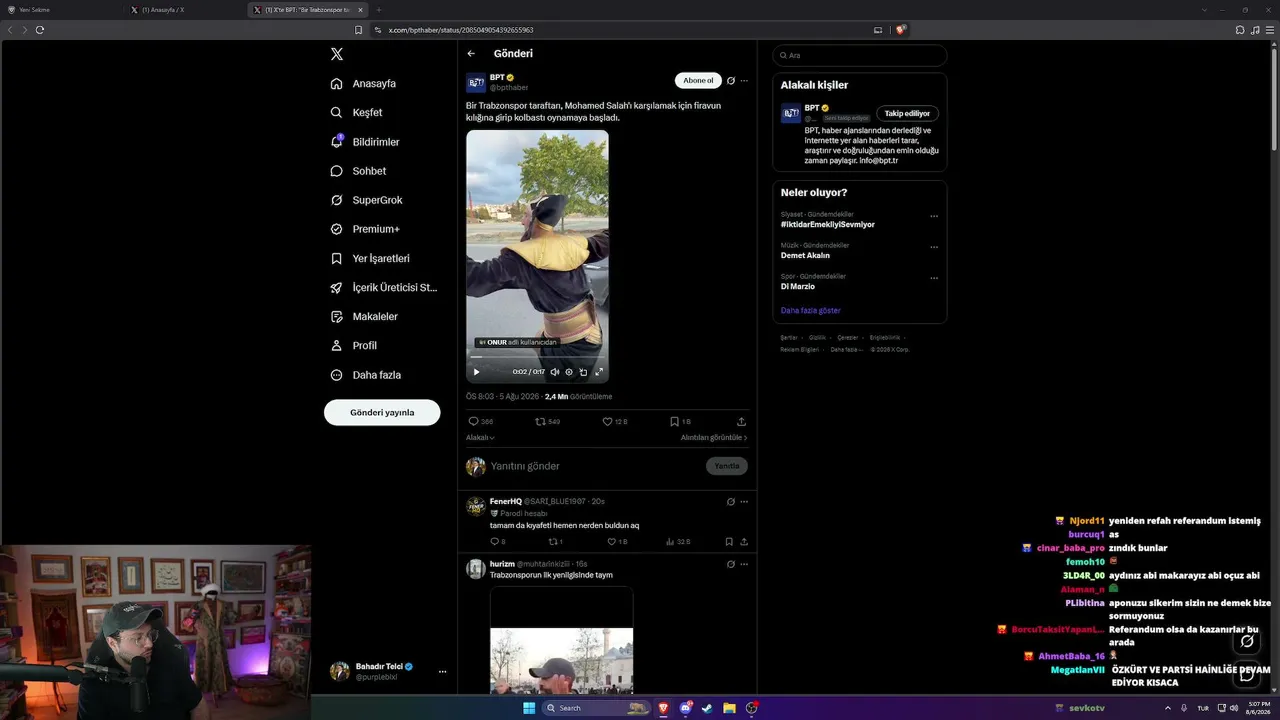Open İçerik Üreticisi Stüdyosu rocket item
The width and height of the screenshot is (1280, 720).
tap(384, 288)
